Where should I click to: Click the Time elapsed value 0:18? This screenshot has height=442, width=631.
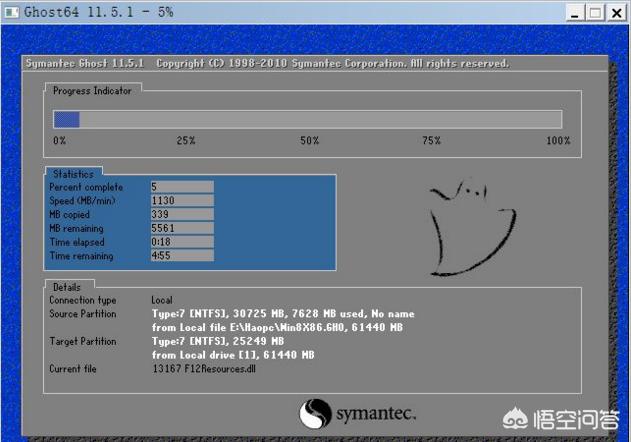182,242
